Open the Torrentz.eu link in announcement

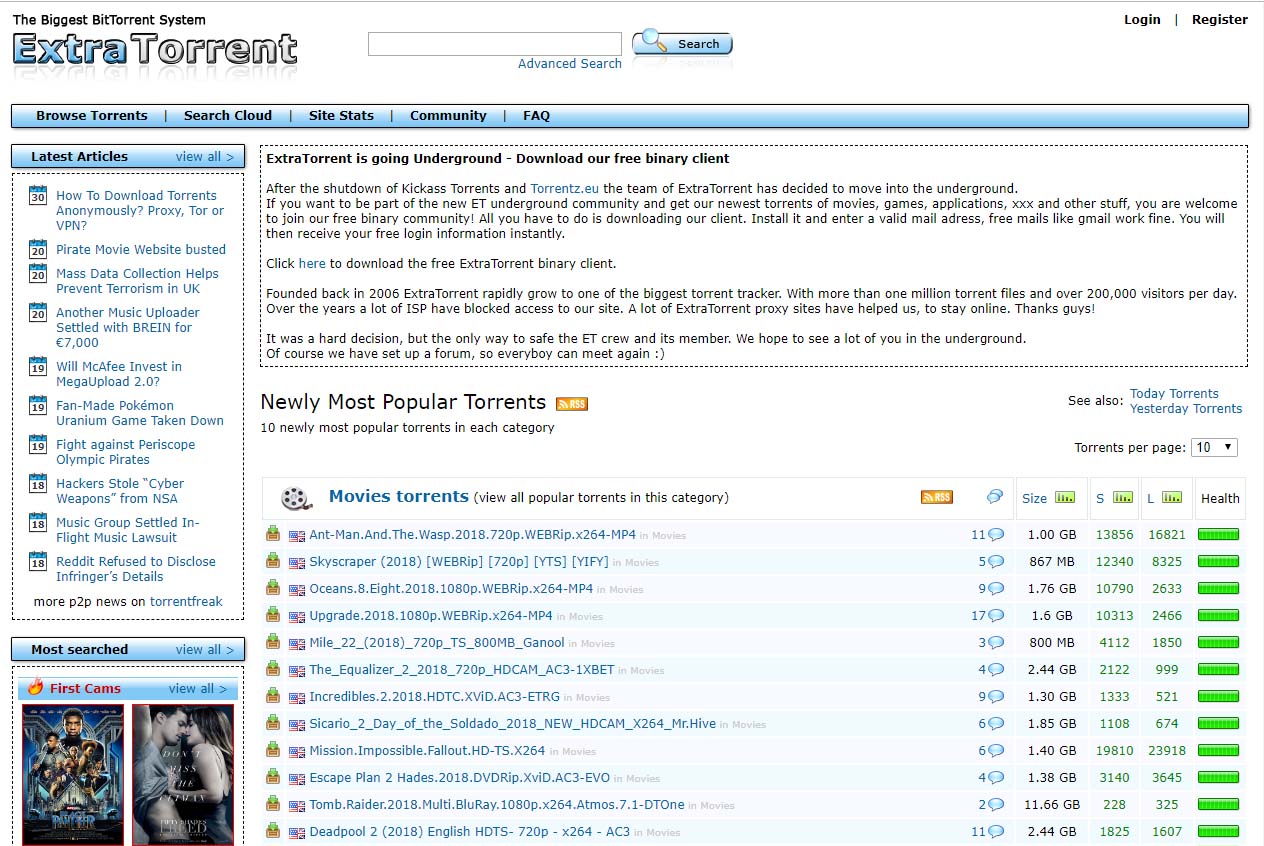[x=565, y=188]
